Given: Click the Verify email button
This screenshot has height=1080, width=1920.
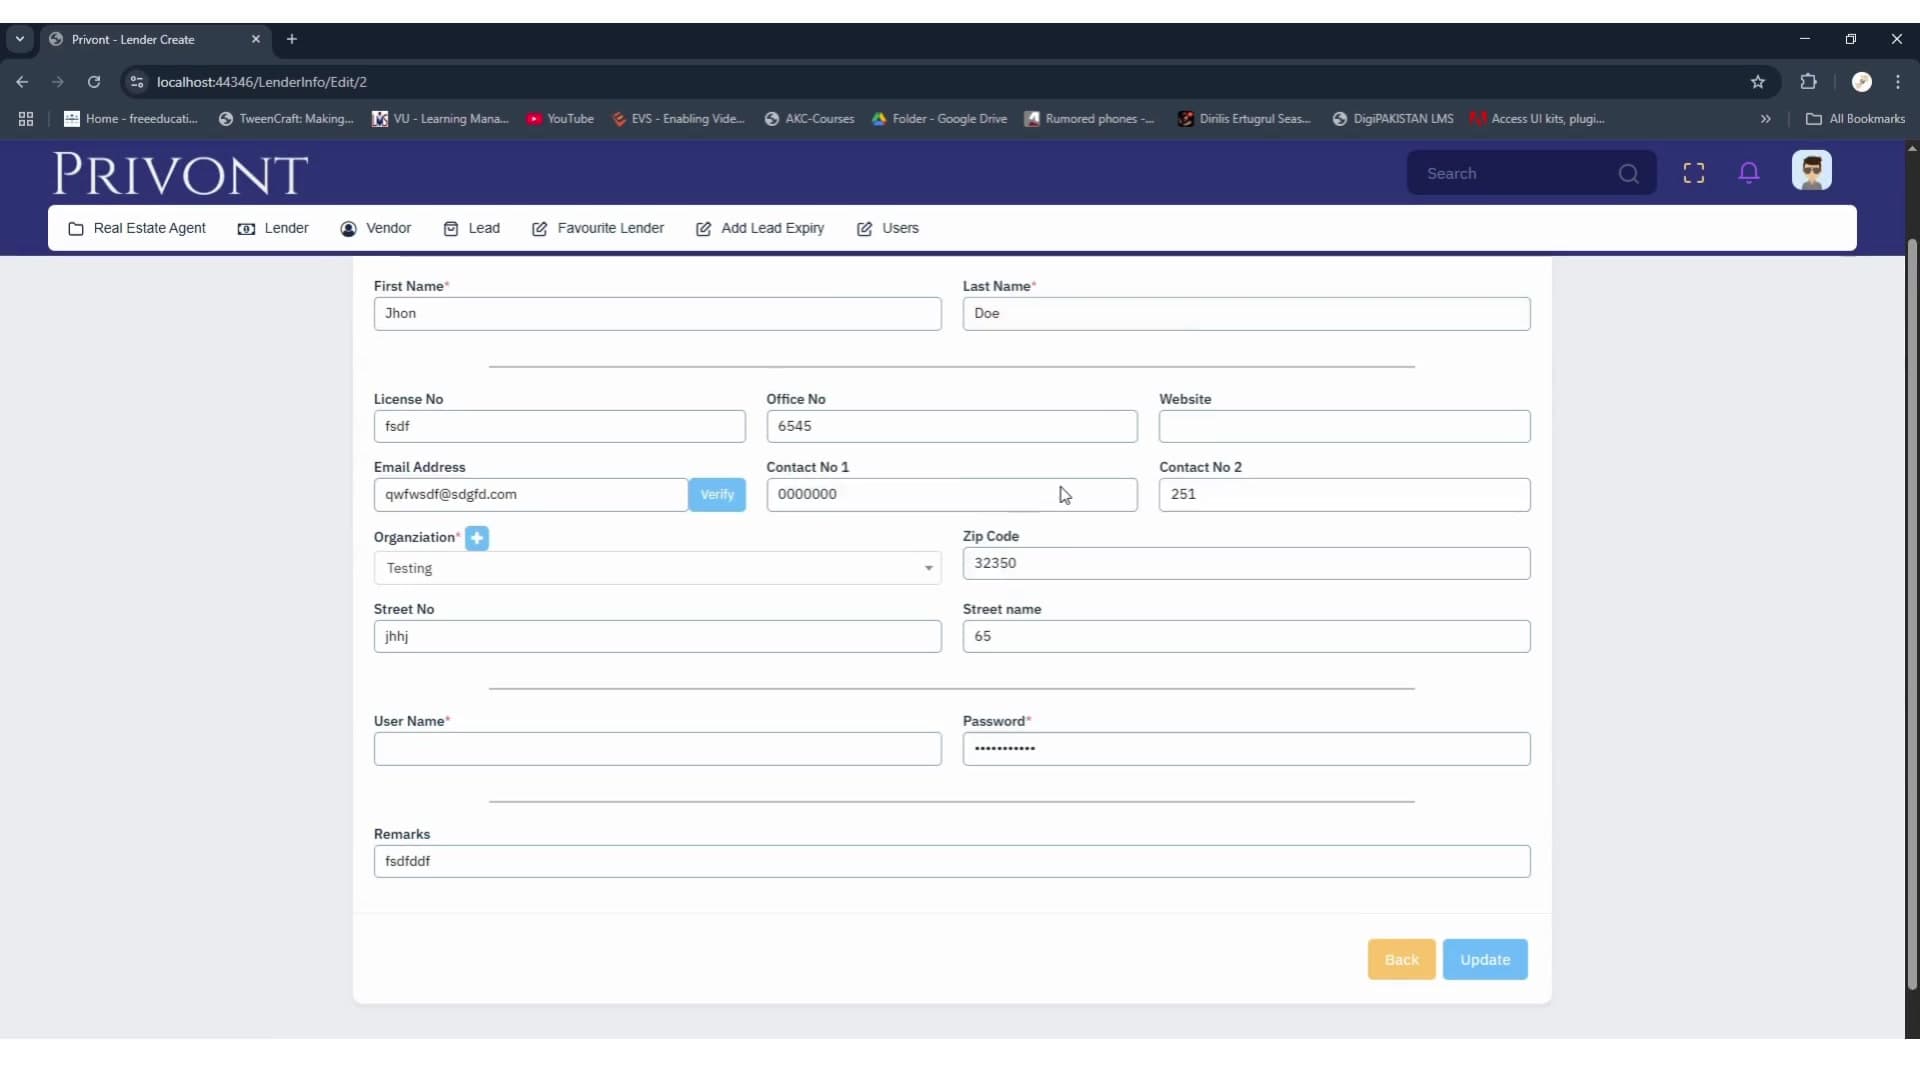Looking at the screenshot, I should pyautogui.click(x=717, y=495).
